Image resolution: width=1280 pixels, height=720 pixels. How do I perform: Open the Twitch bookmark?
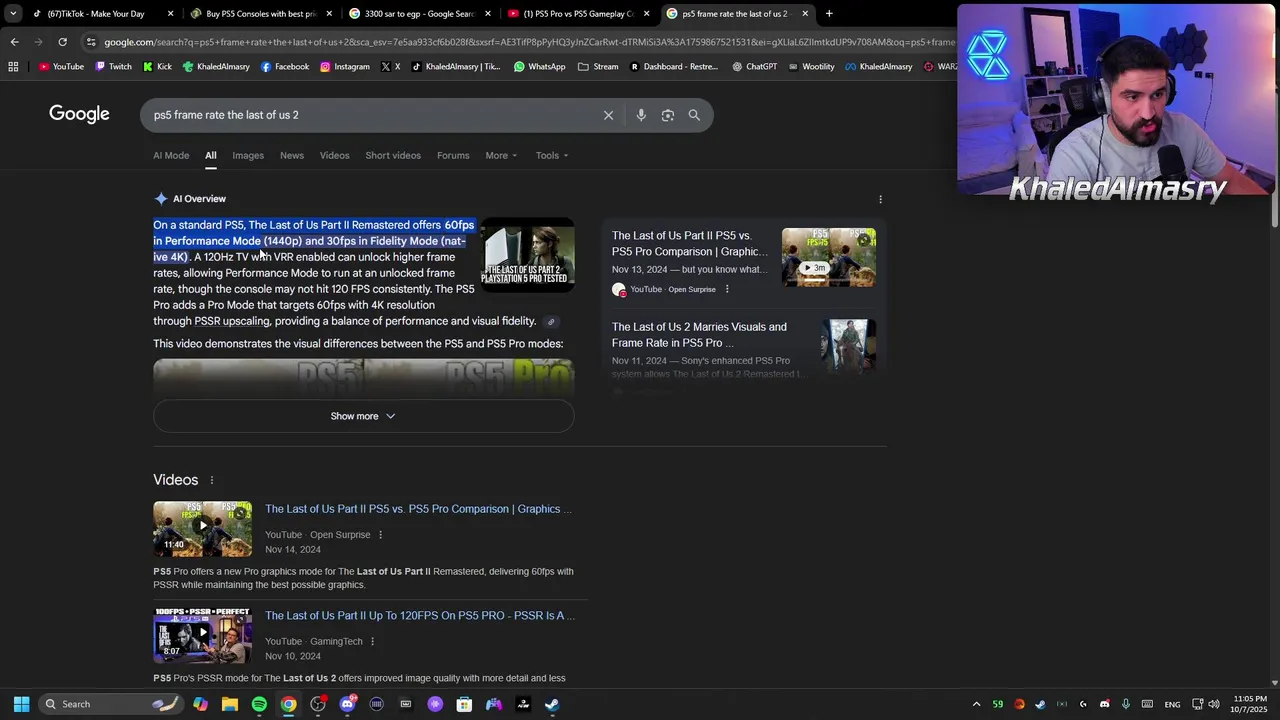(x=113, y=67)
